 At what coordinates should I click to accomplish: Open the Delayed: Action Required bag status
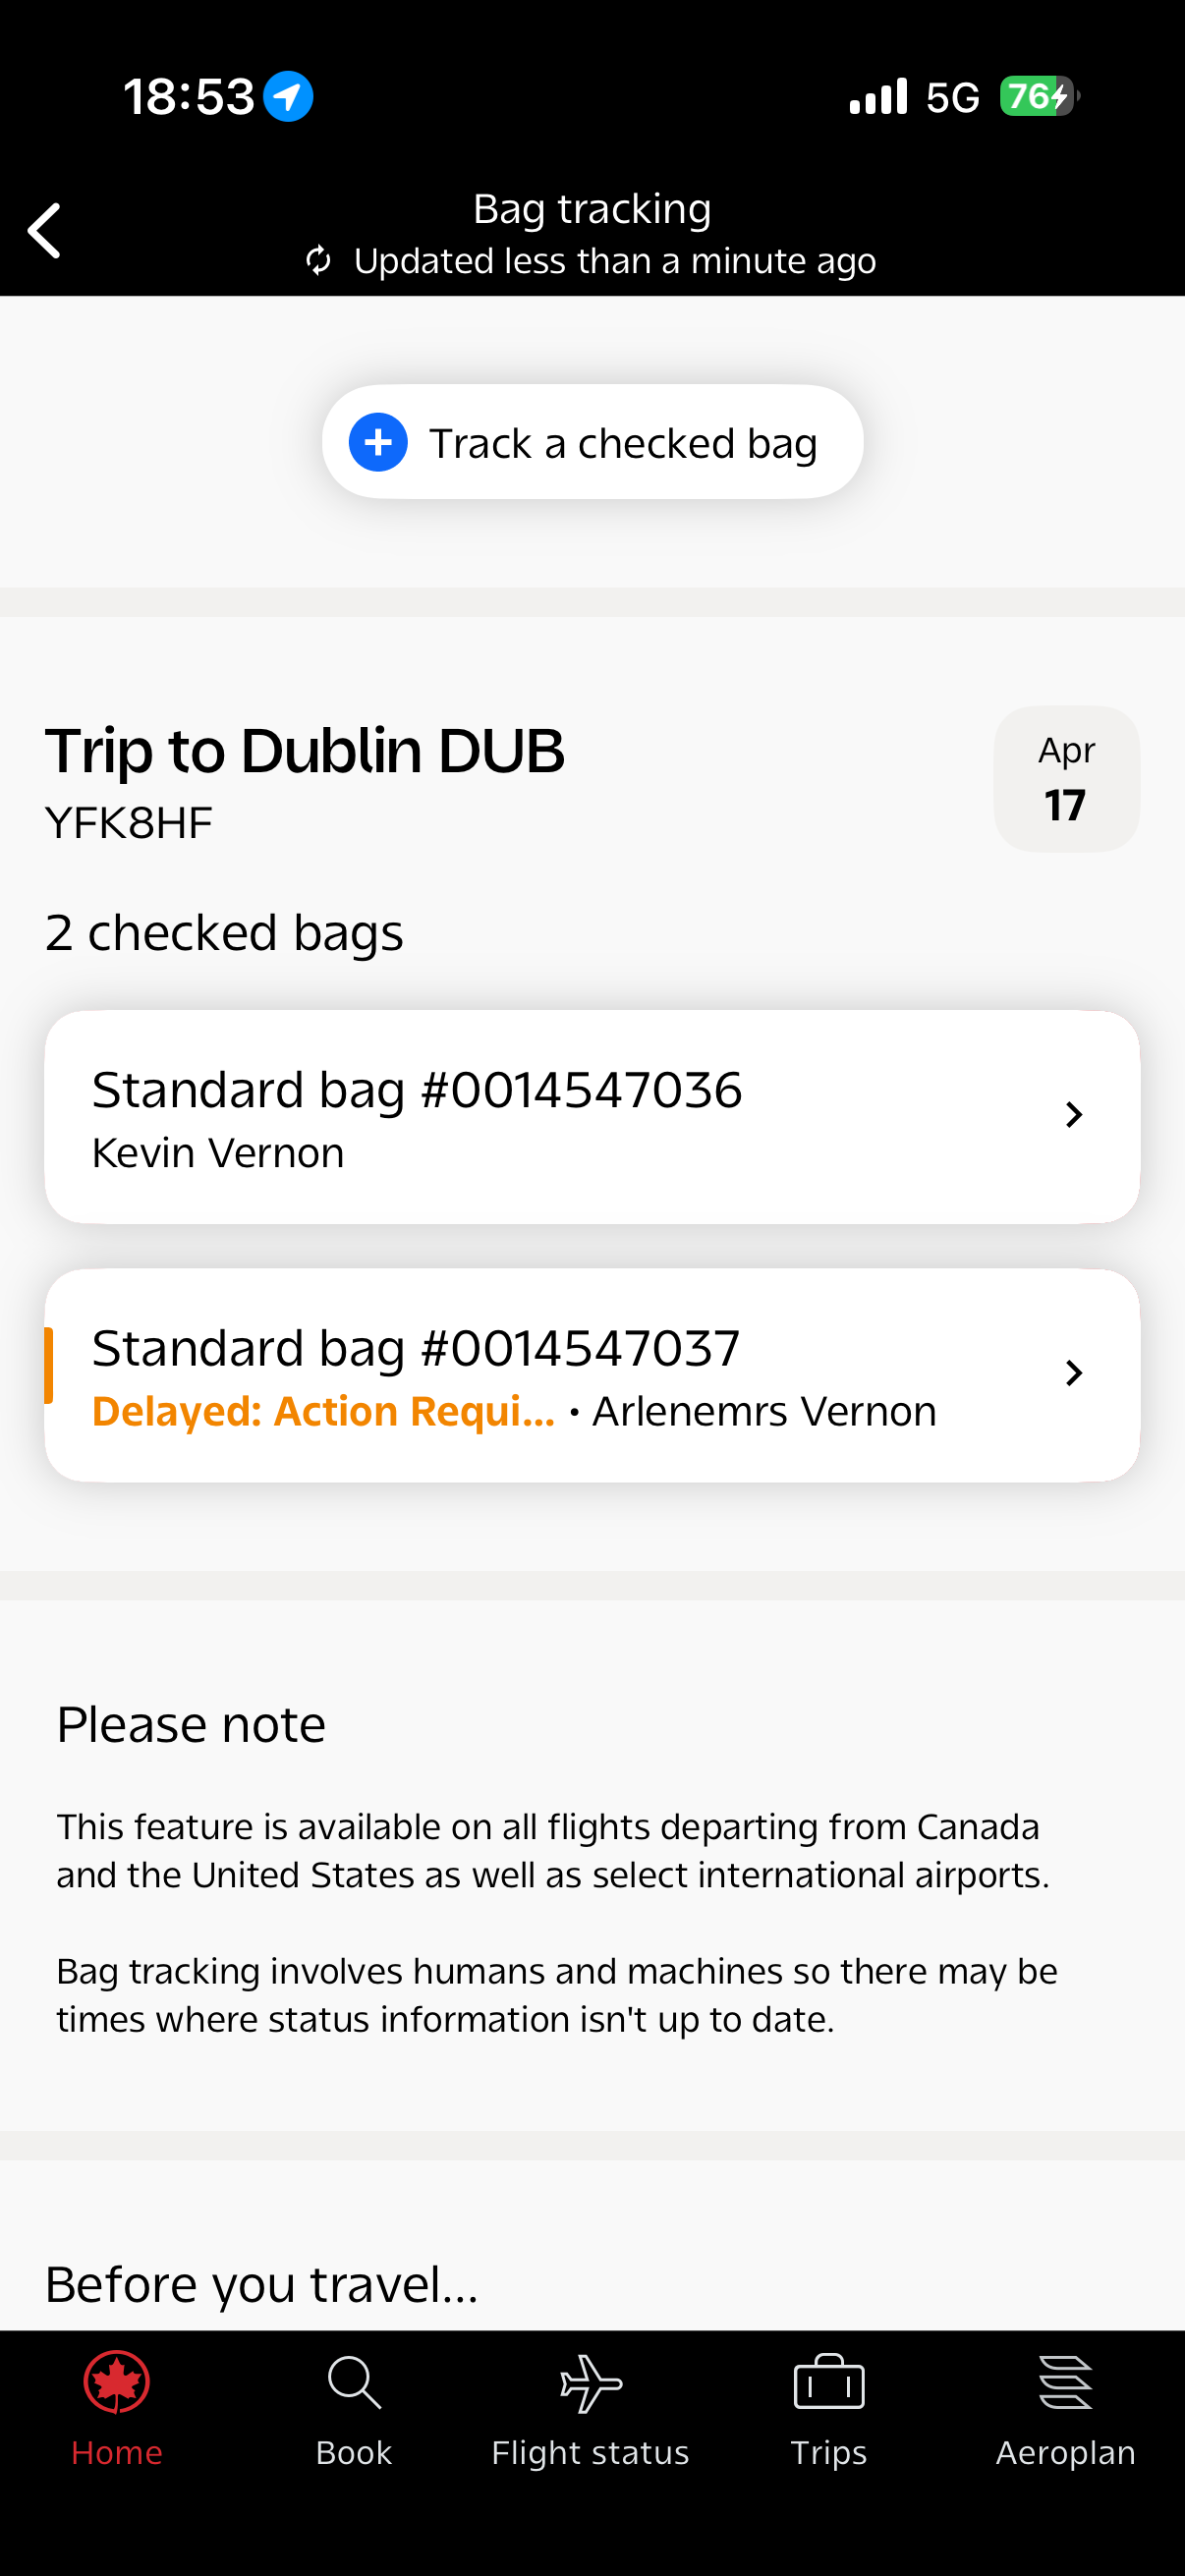[x=323, y=1411]
